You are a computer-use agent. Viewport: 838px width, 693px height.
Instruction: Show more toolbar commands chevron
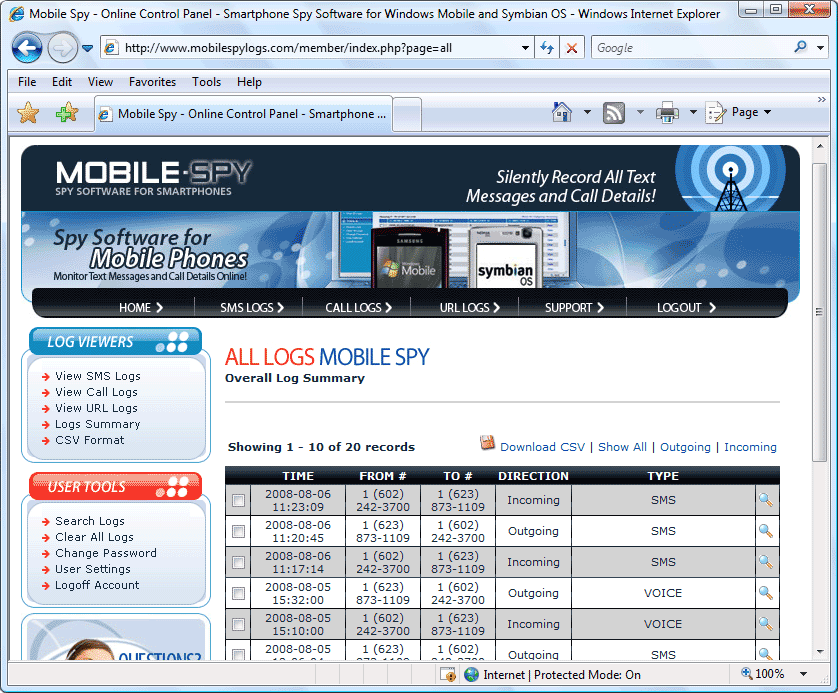[x=821, y=99]
